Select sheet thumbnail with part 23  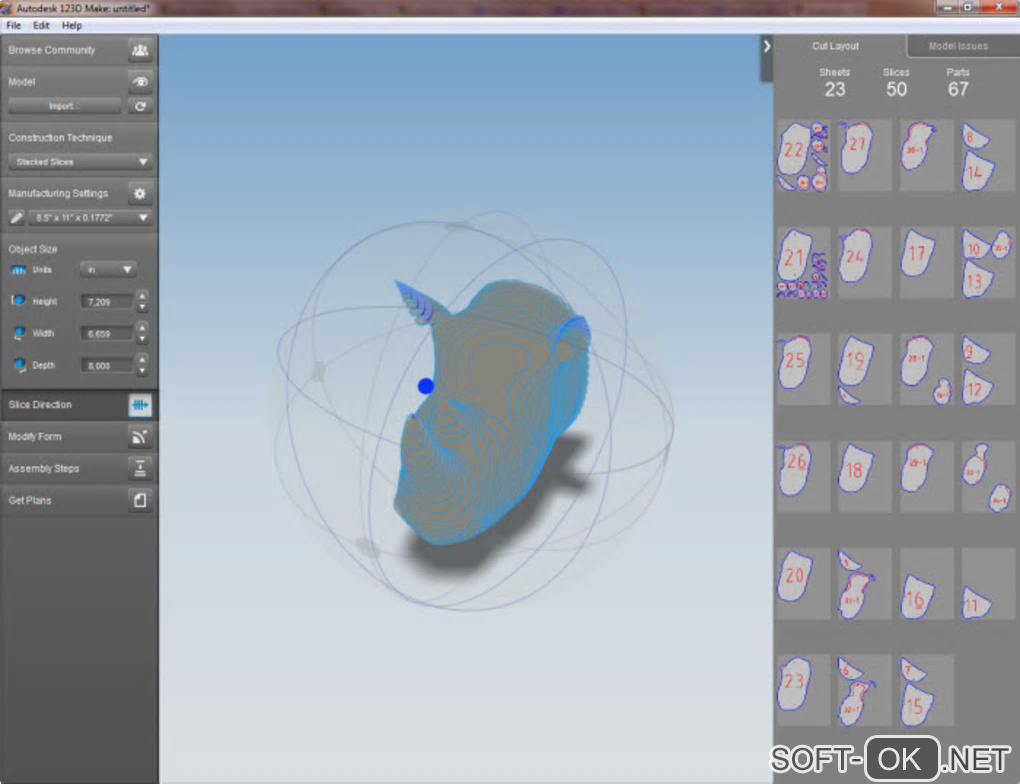(803, 690)
